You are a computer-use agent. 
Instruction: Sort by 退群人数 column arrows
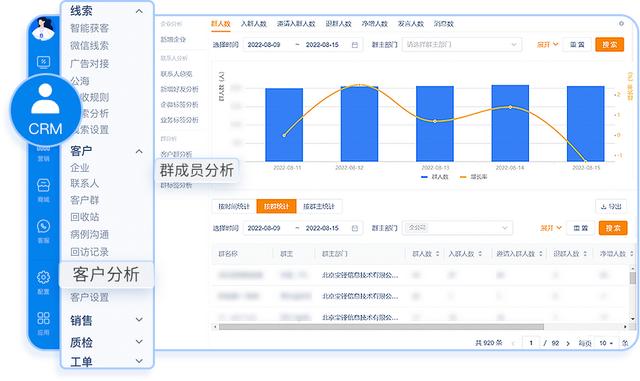point(585,254)
